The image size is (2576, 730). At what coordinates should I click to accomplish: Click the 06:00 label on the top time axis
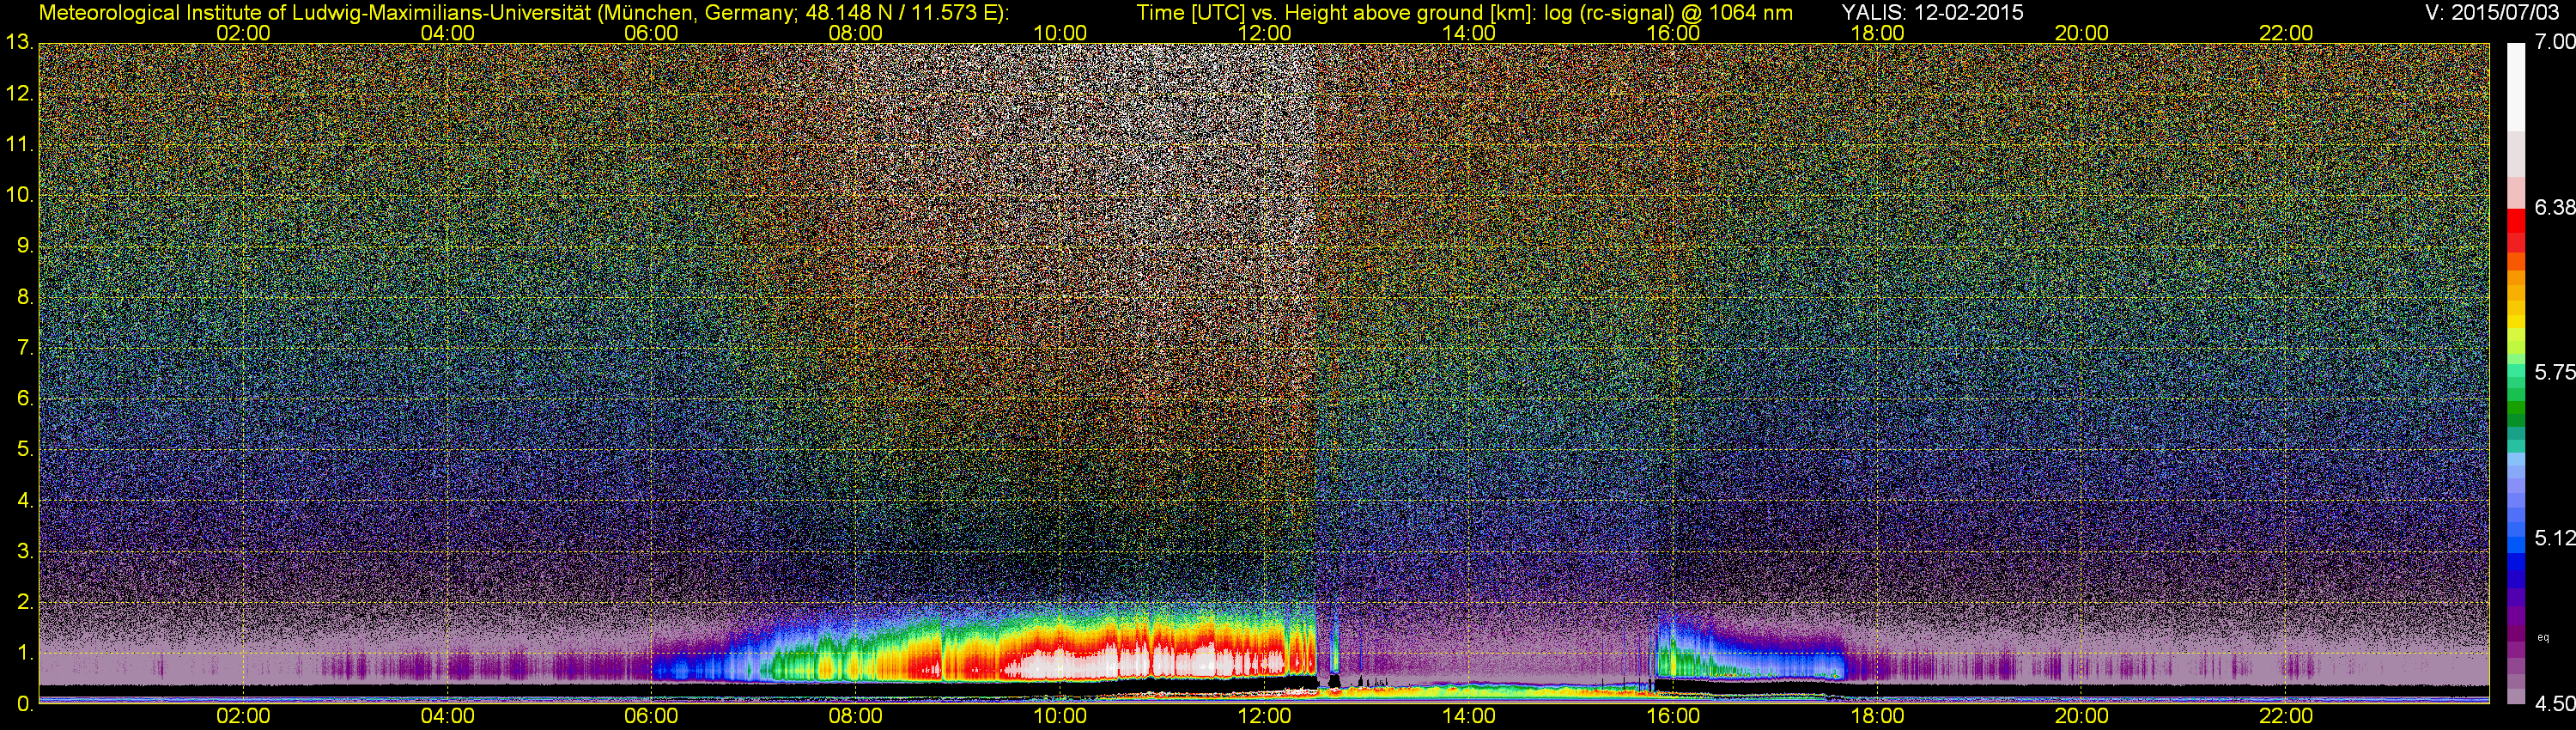pos(651,33)
